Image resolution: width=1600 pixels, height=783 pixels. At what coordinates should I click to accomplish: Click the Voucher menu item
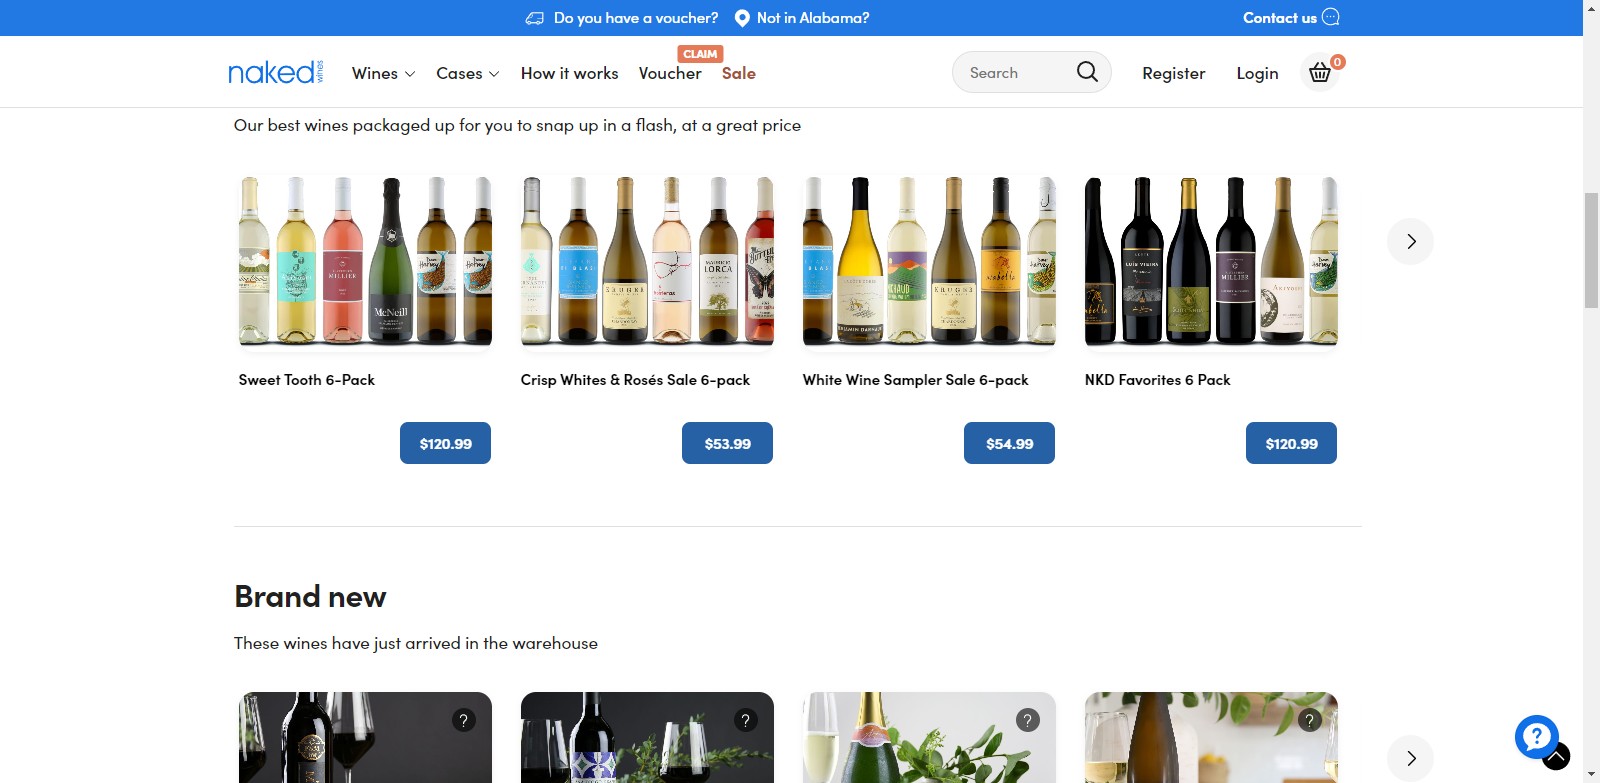point(670,73)
